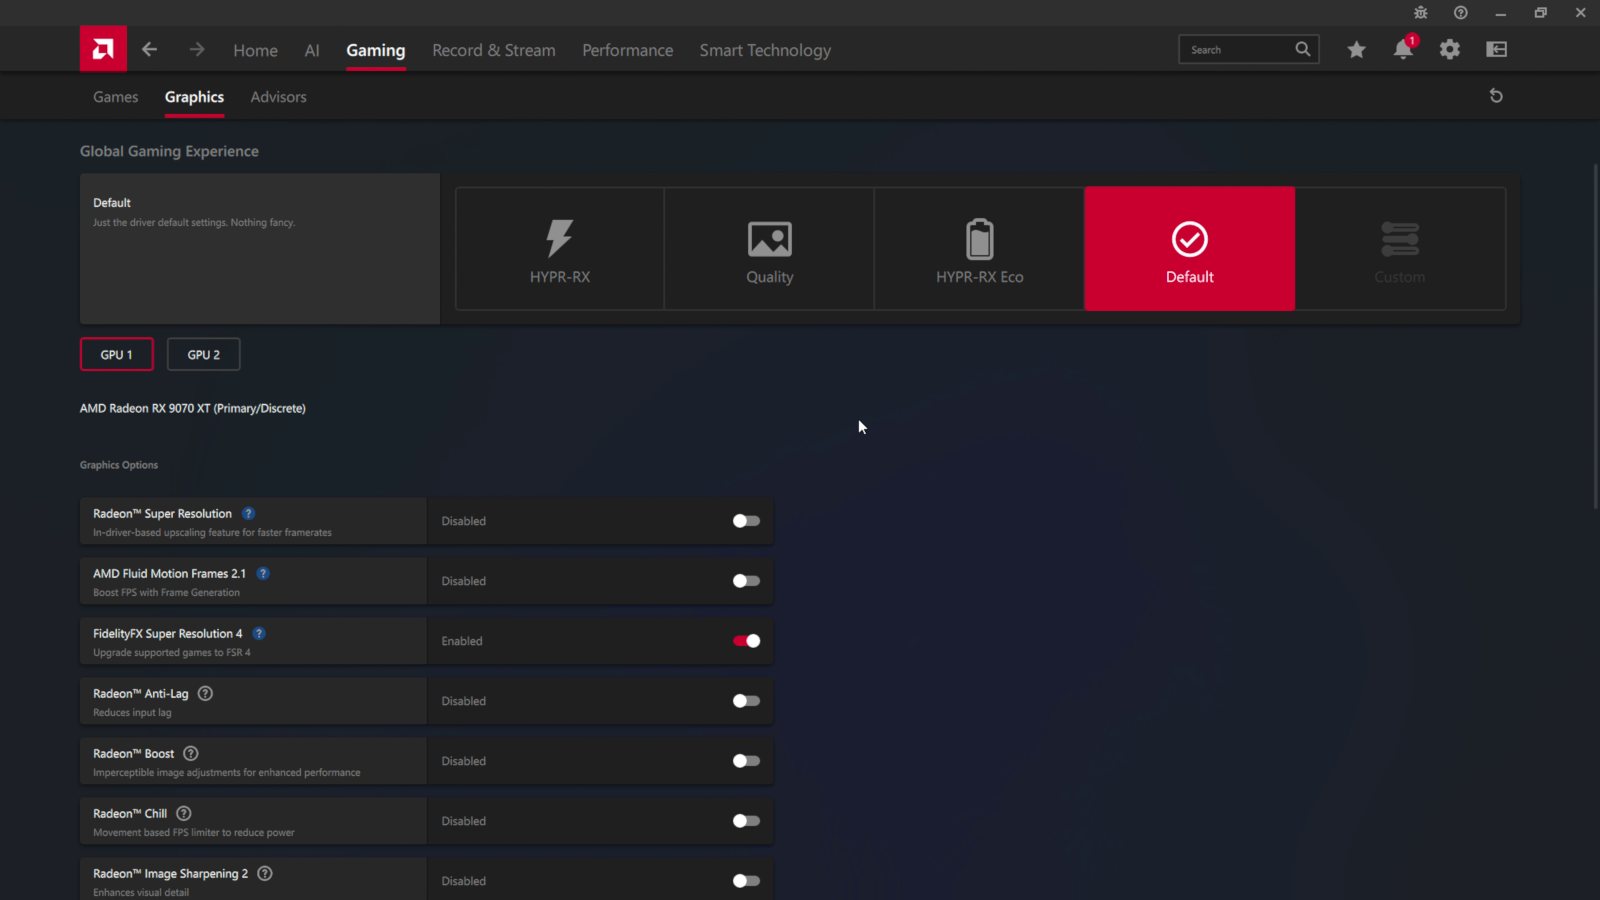Open the AI tab

pos(312,50)
